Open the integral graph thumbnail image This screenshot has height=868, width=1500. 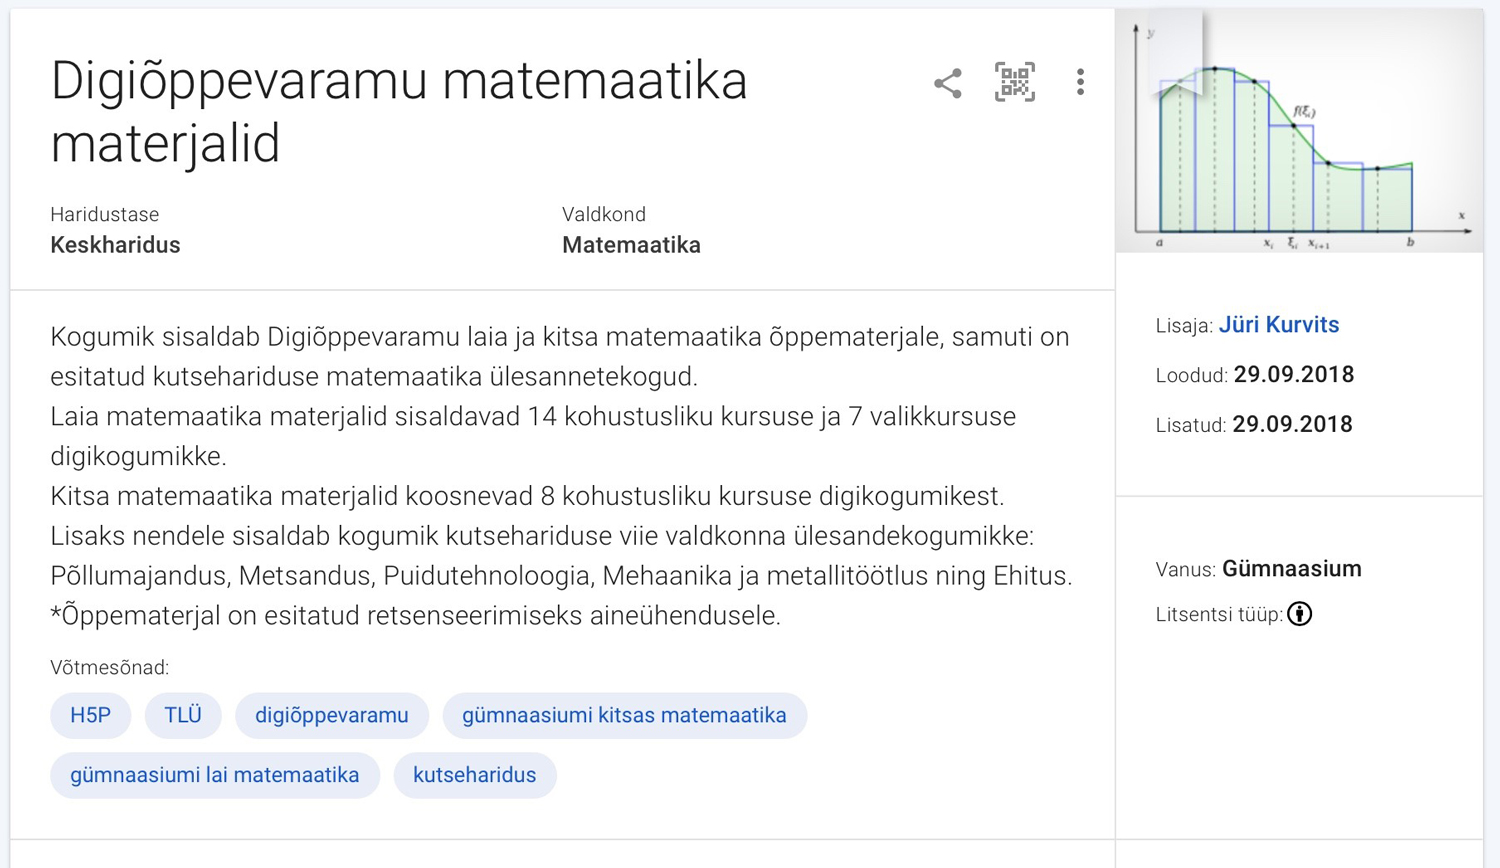[x=1298, y=131]
